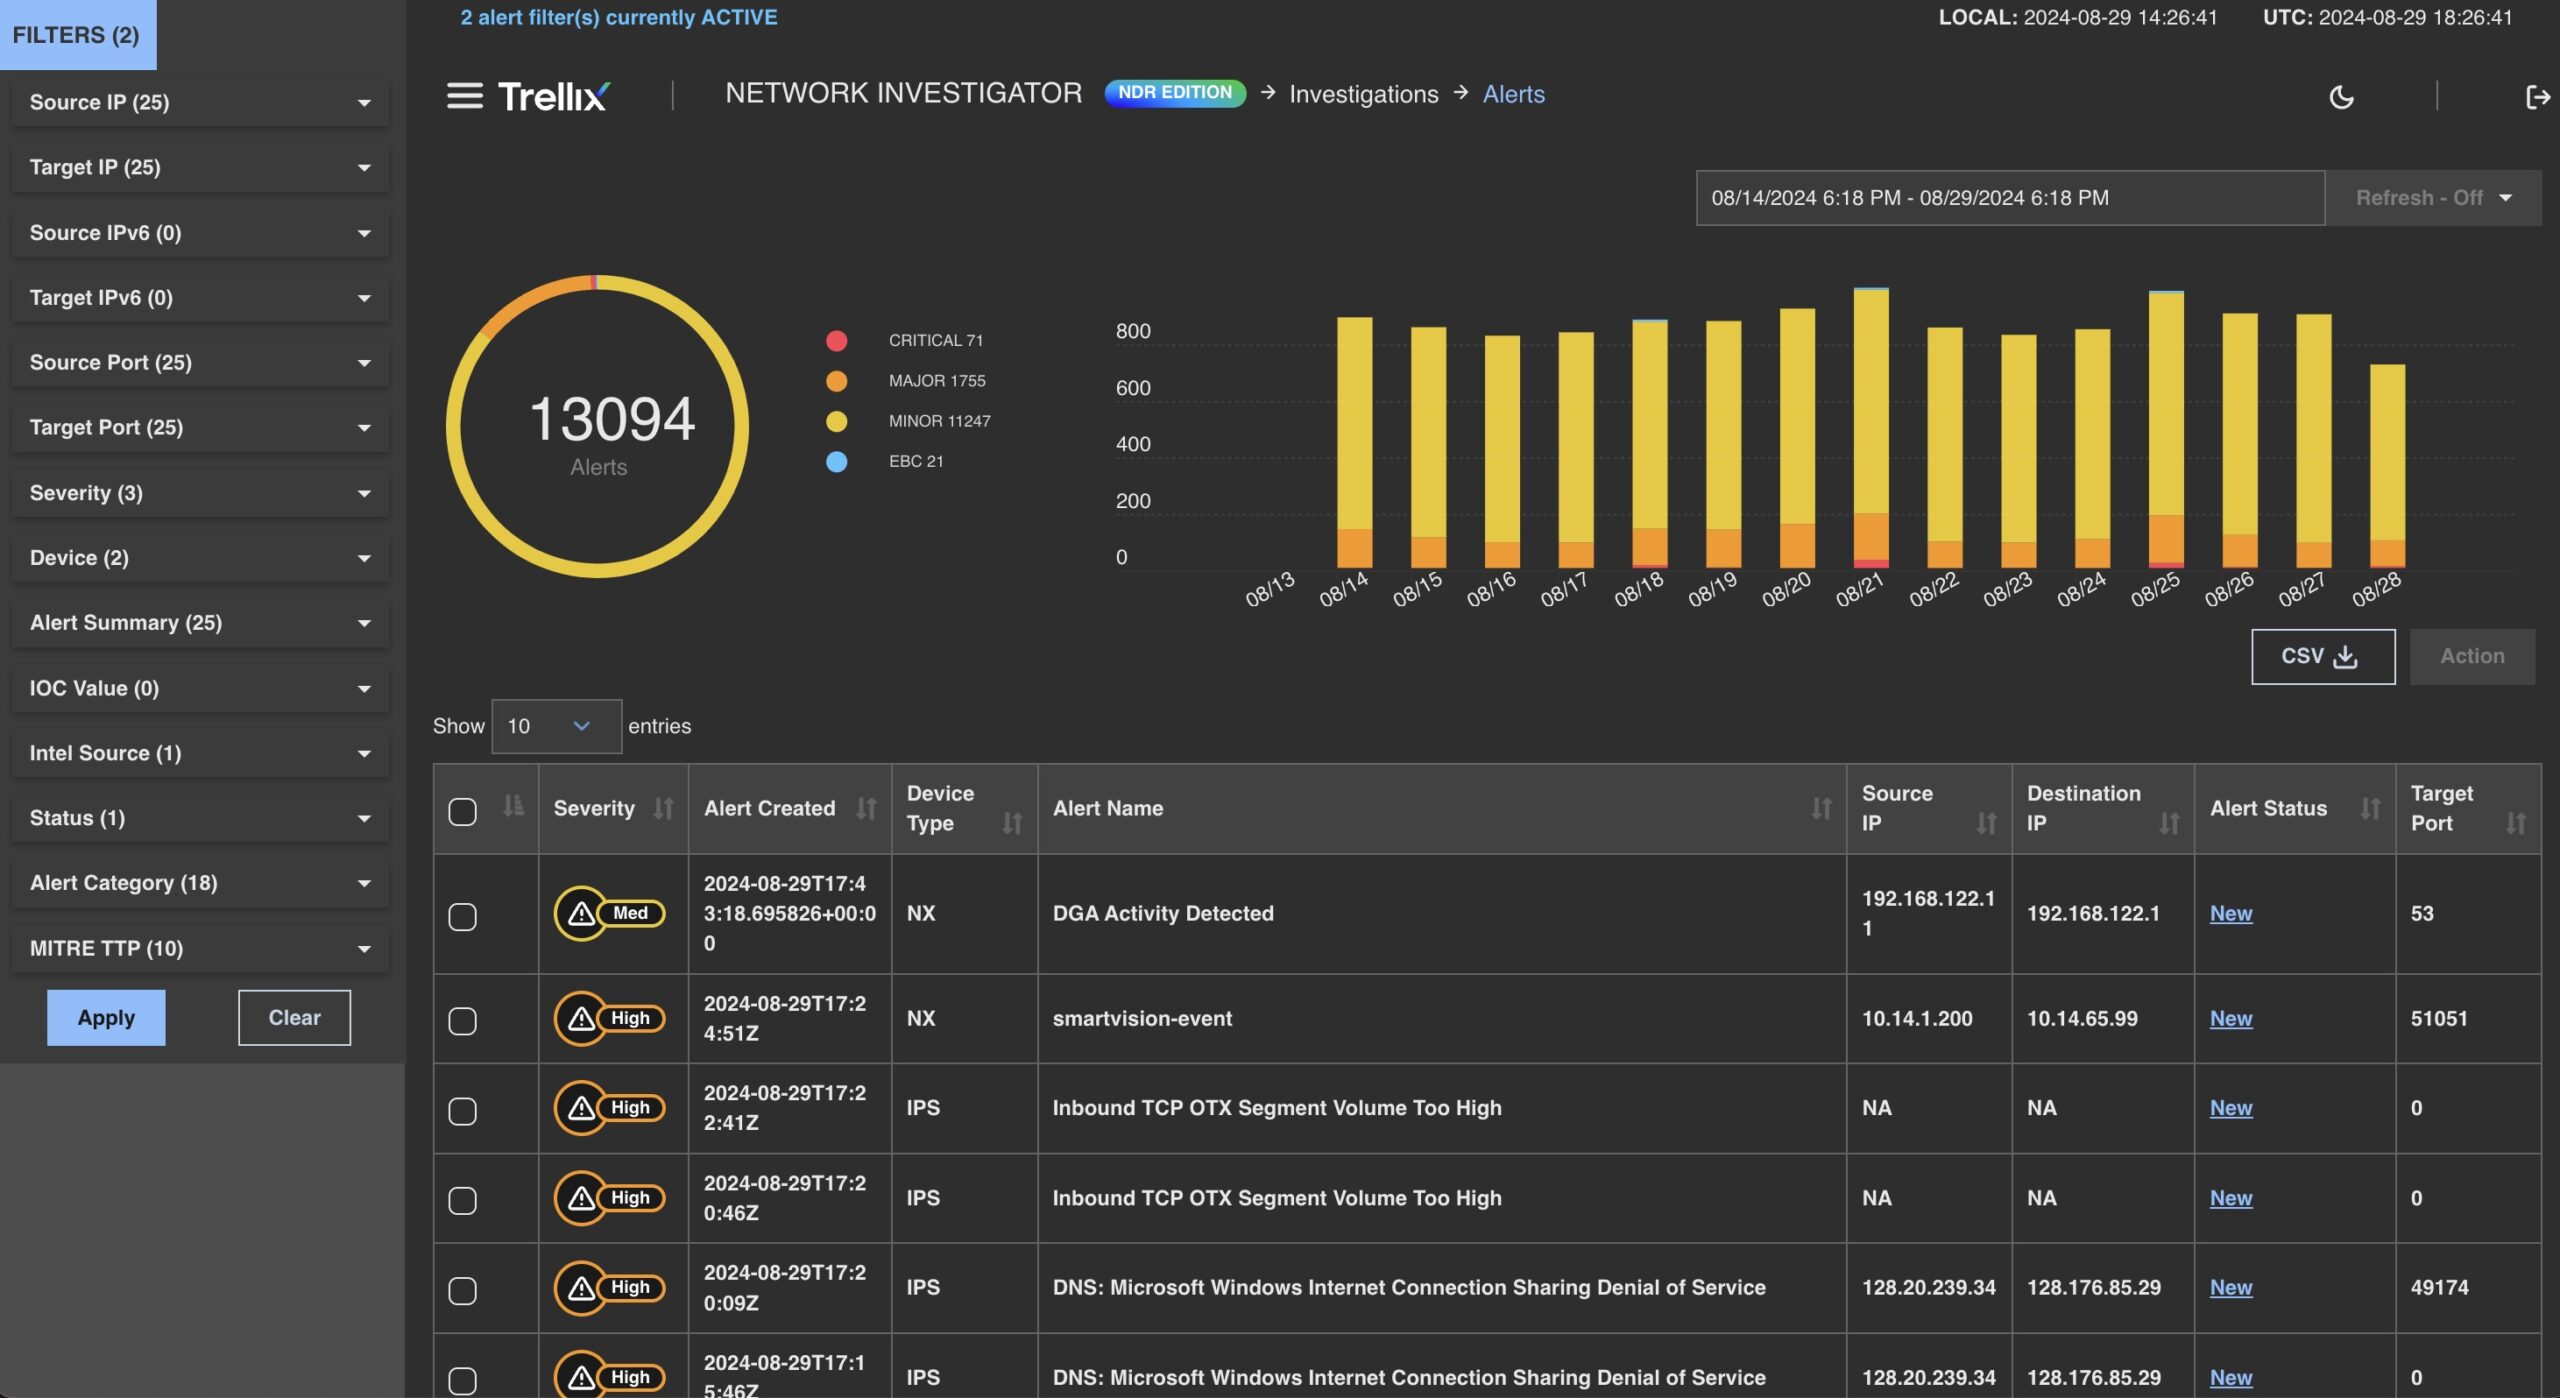Sort by Target Port column
This screenshot has width=2560, height=1398.
(x=2515, y=823)
